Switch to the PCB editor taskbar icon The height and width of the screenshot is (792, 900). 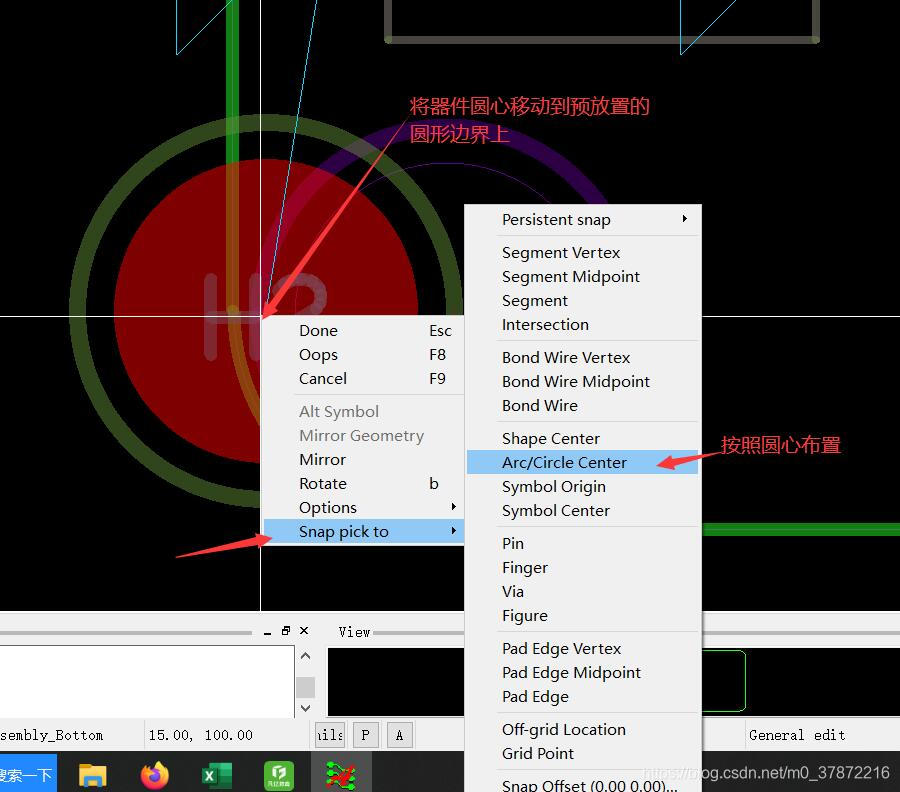point(341,775)
